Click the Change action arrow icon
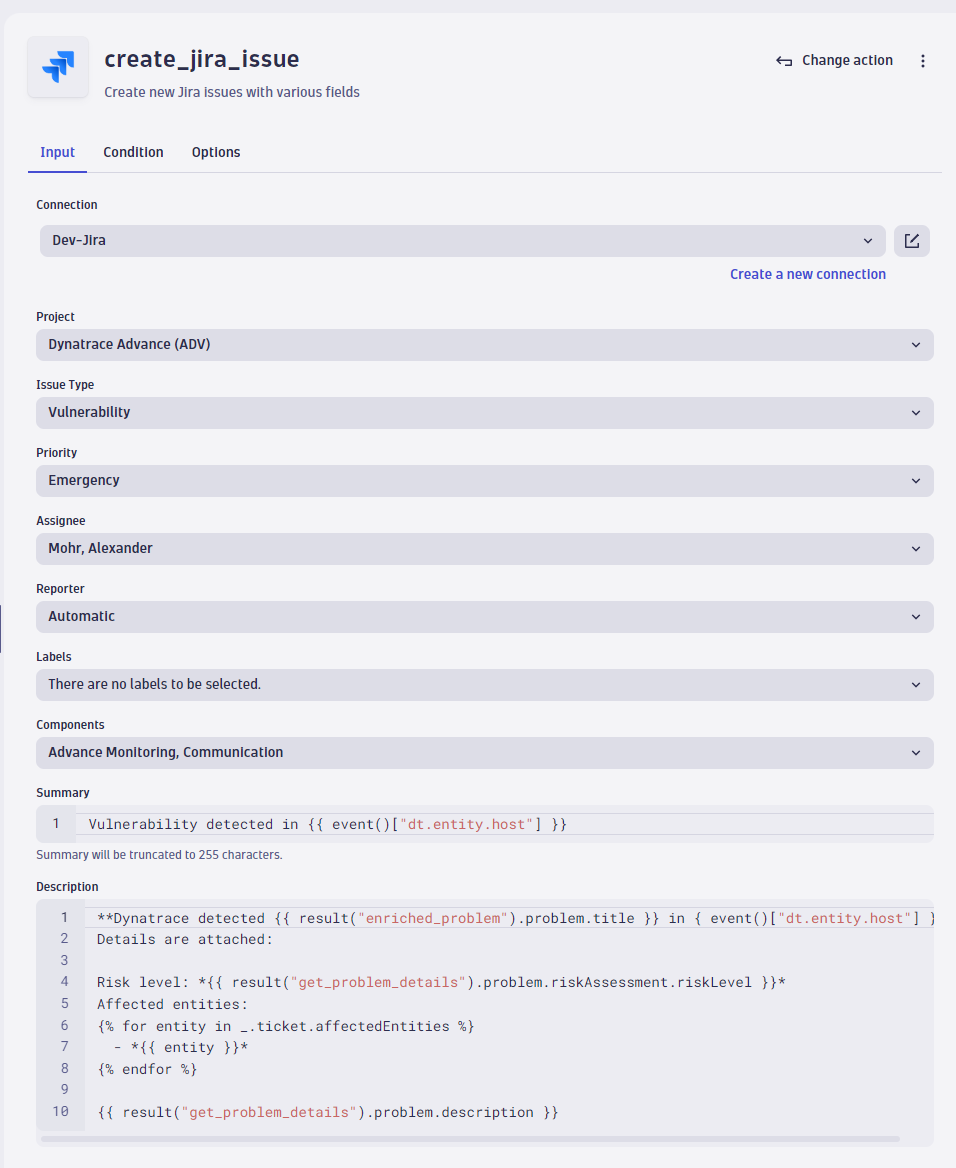The width and height of the screenshot is (956, 1168). point(784,61)
